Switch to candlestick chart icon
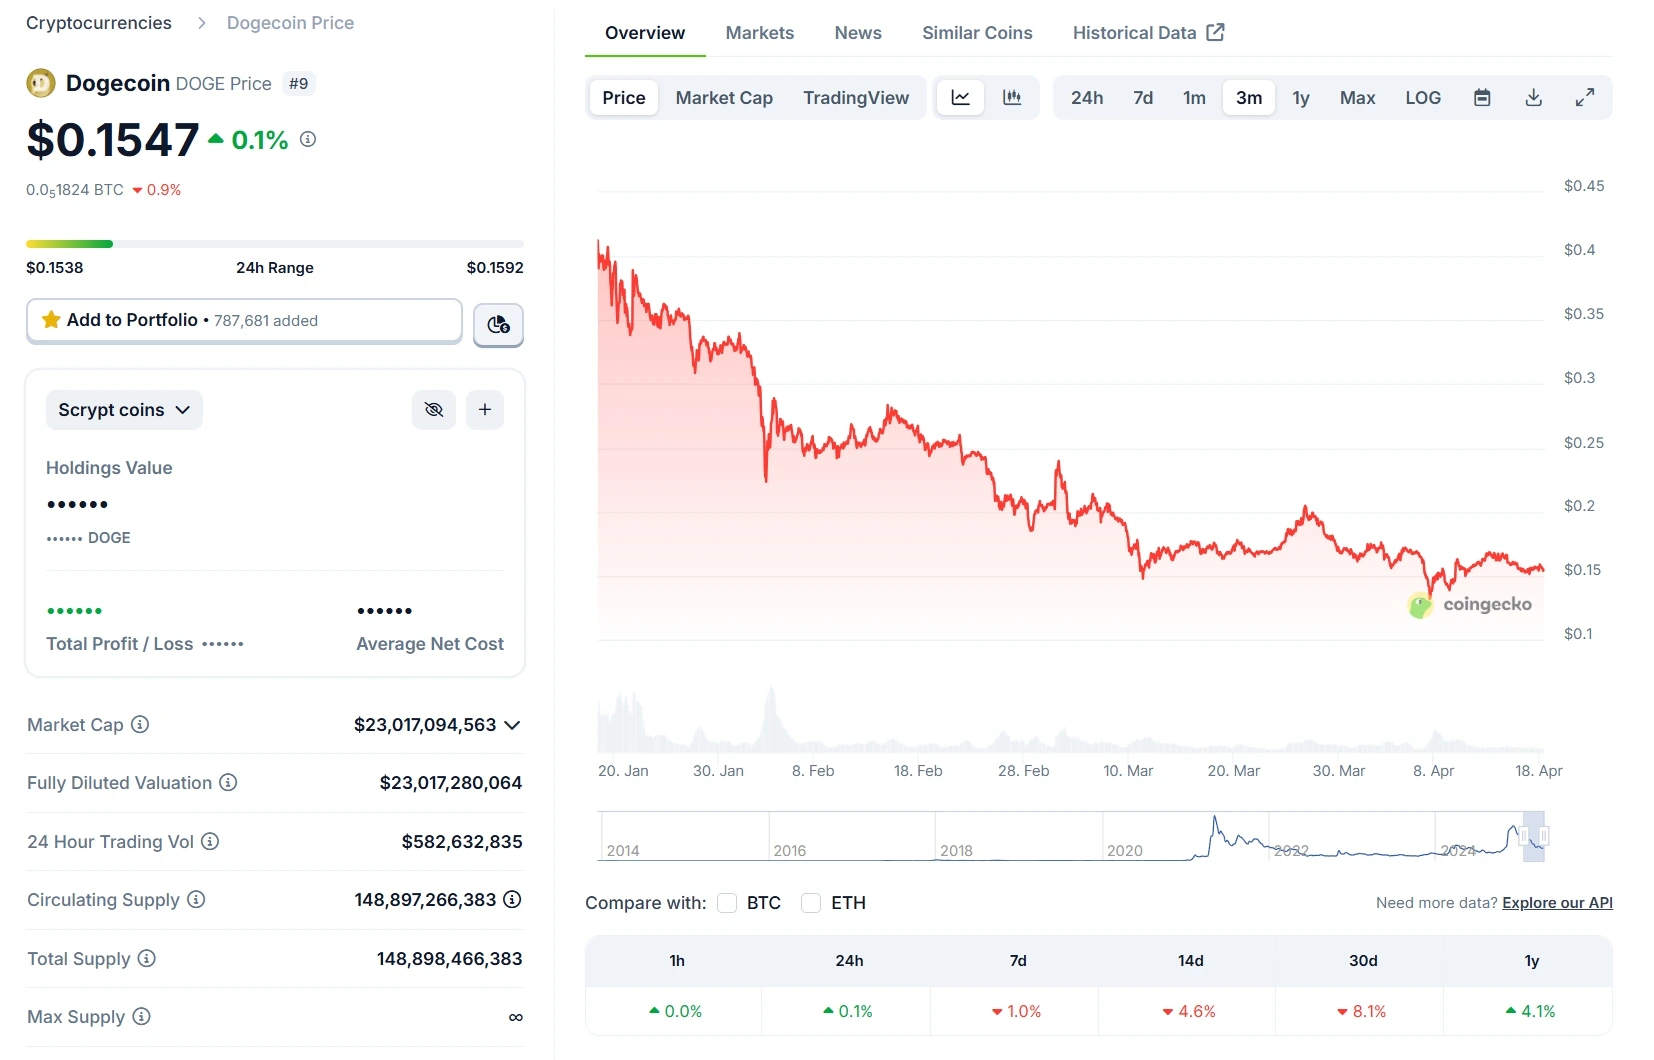Screen dimensions: 1654x1060 pyautogui.click(x=1013, y=97)
